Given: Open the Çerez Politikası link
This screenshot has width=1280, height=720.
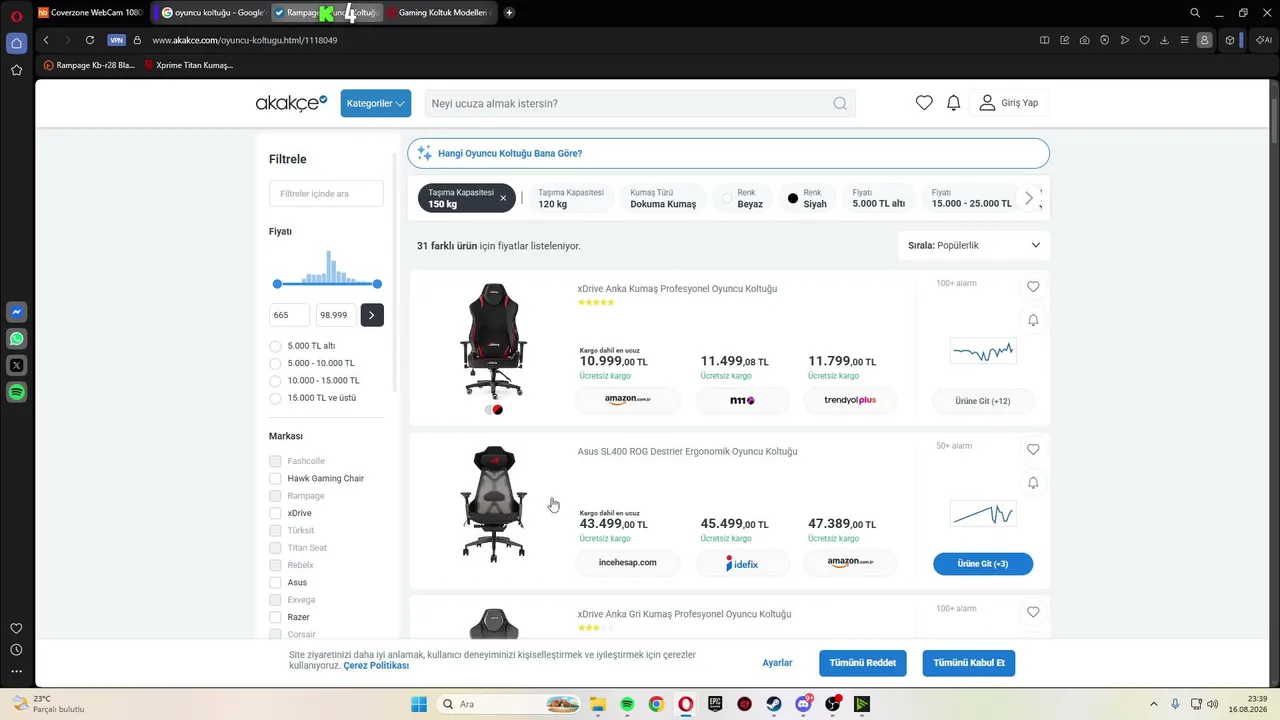Looking at the screenshot, I should pos(376,666).
